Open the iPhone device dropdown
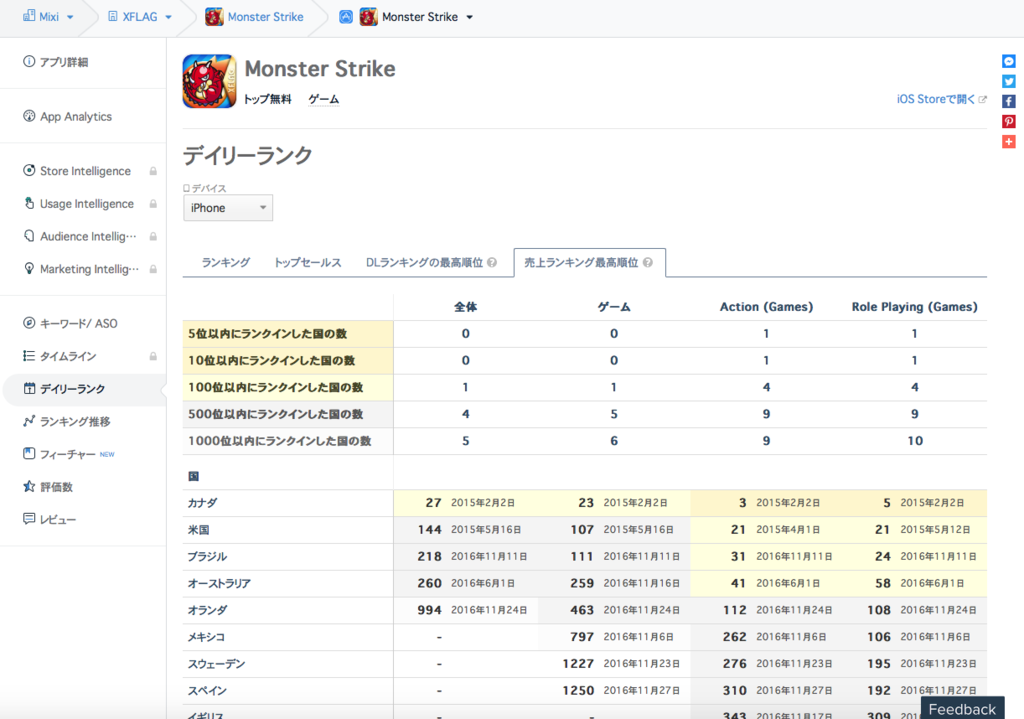 point(228,208)
